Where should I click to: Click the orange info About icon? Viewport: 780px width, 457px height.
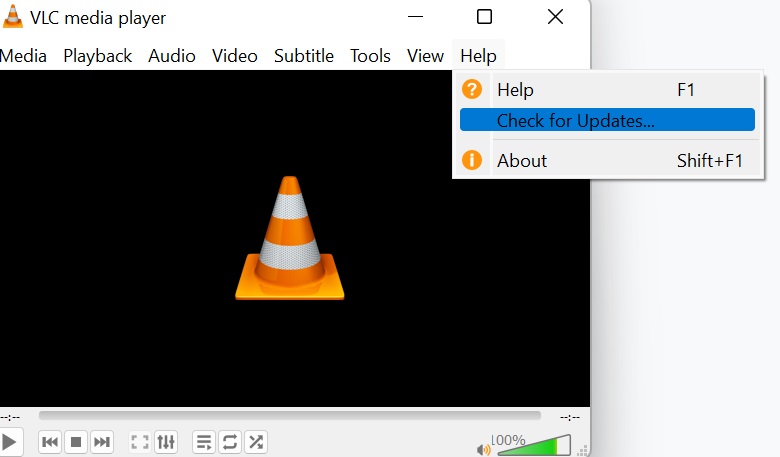(x=472, y=160)
